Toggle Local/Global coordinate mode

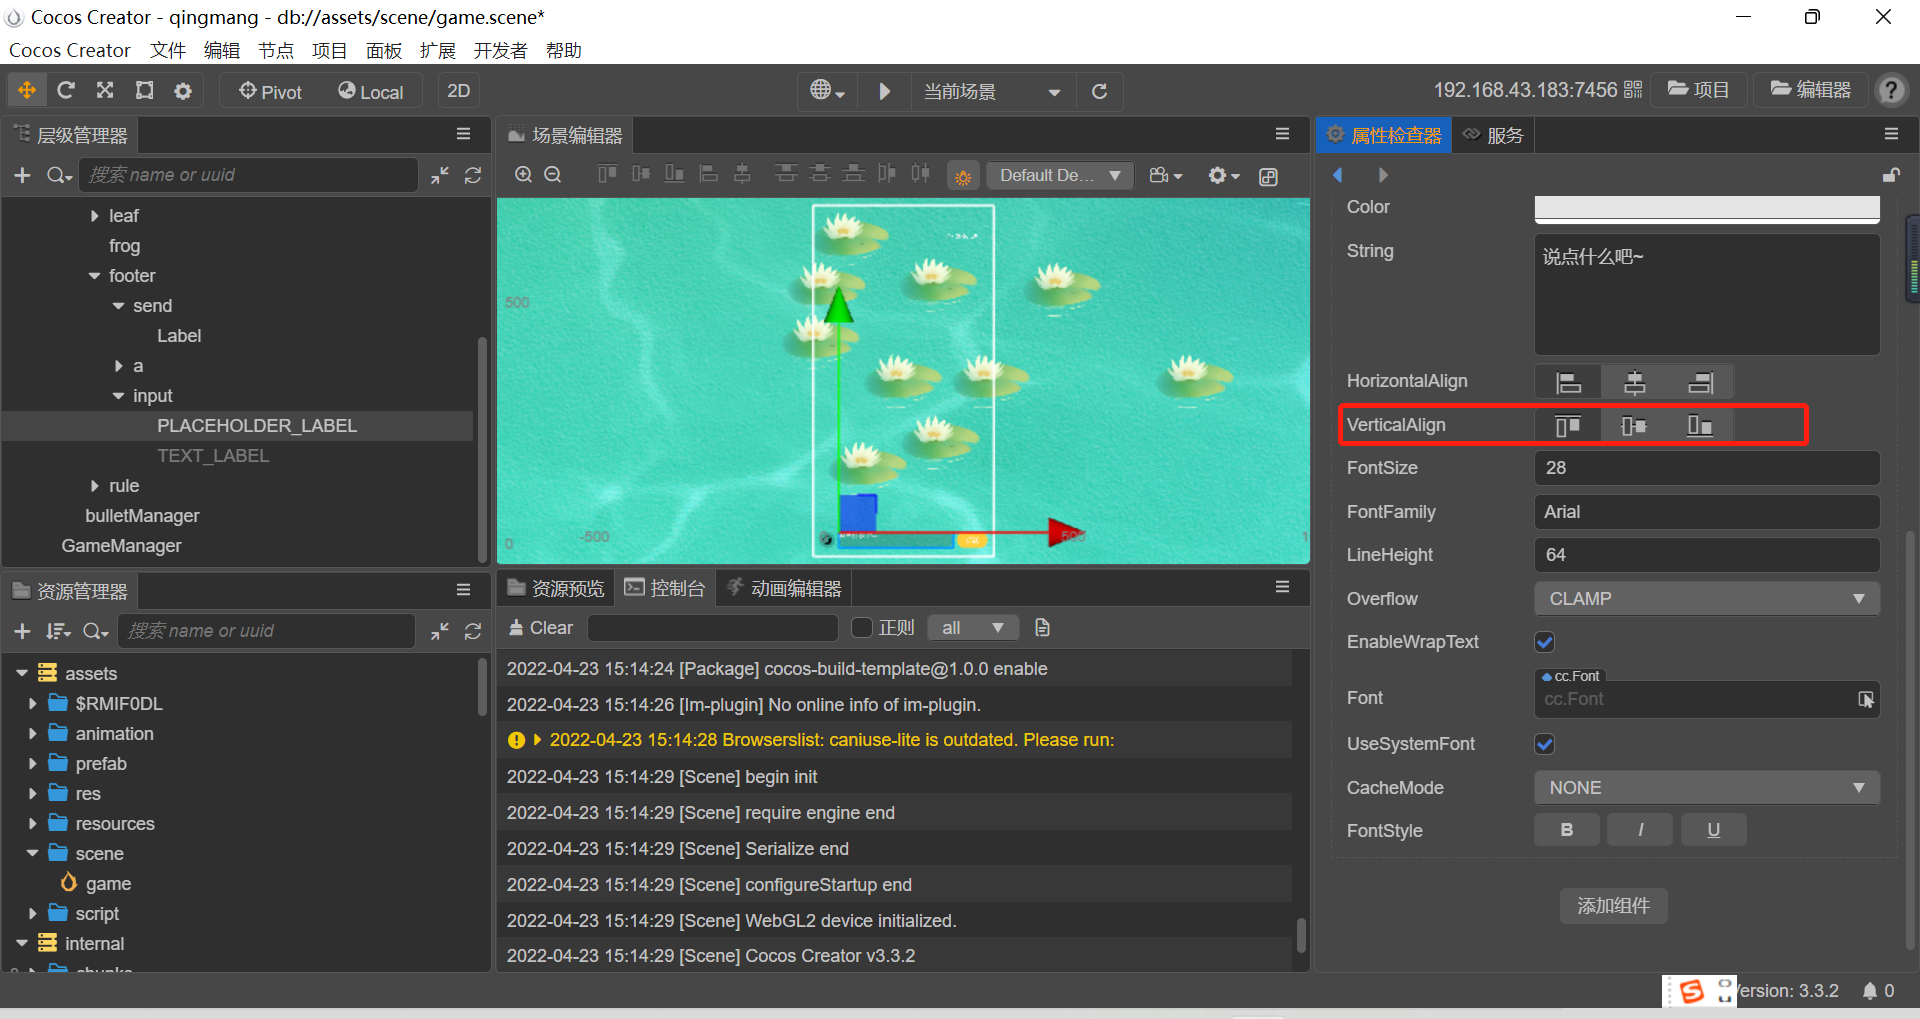[x=371, y=91]
